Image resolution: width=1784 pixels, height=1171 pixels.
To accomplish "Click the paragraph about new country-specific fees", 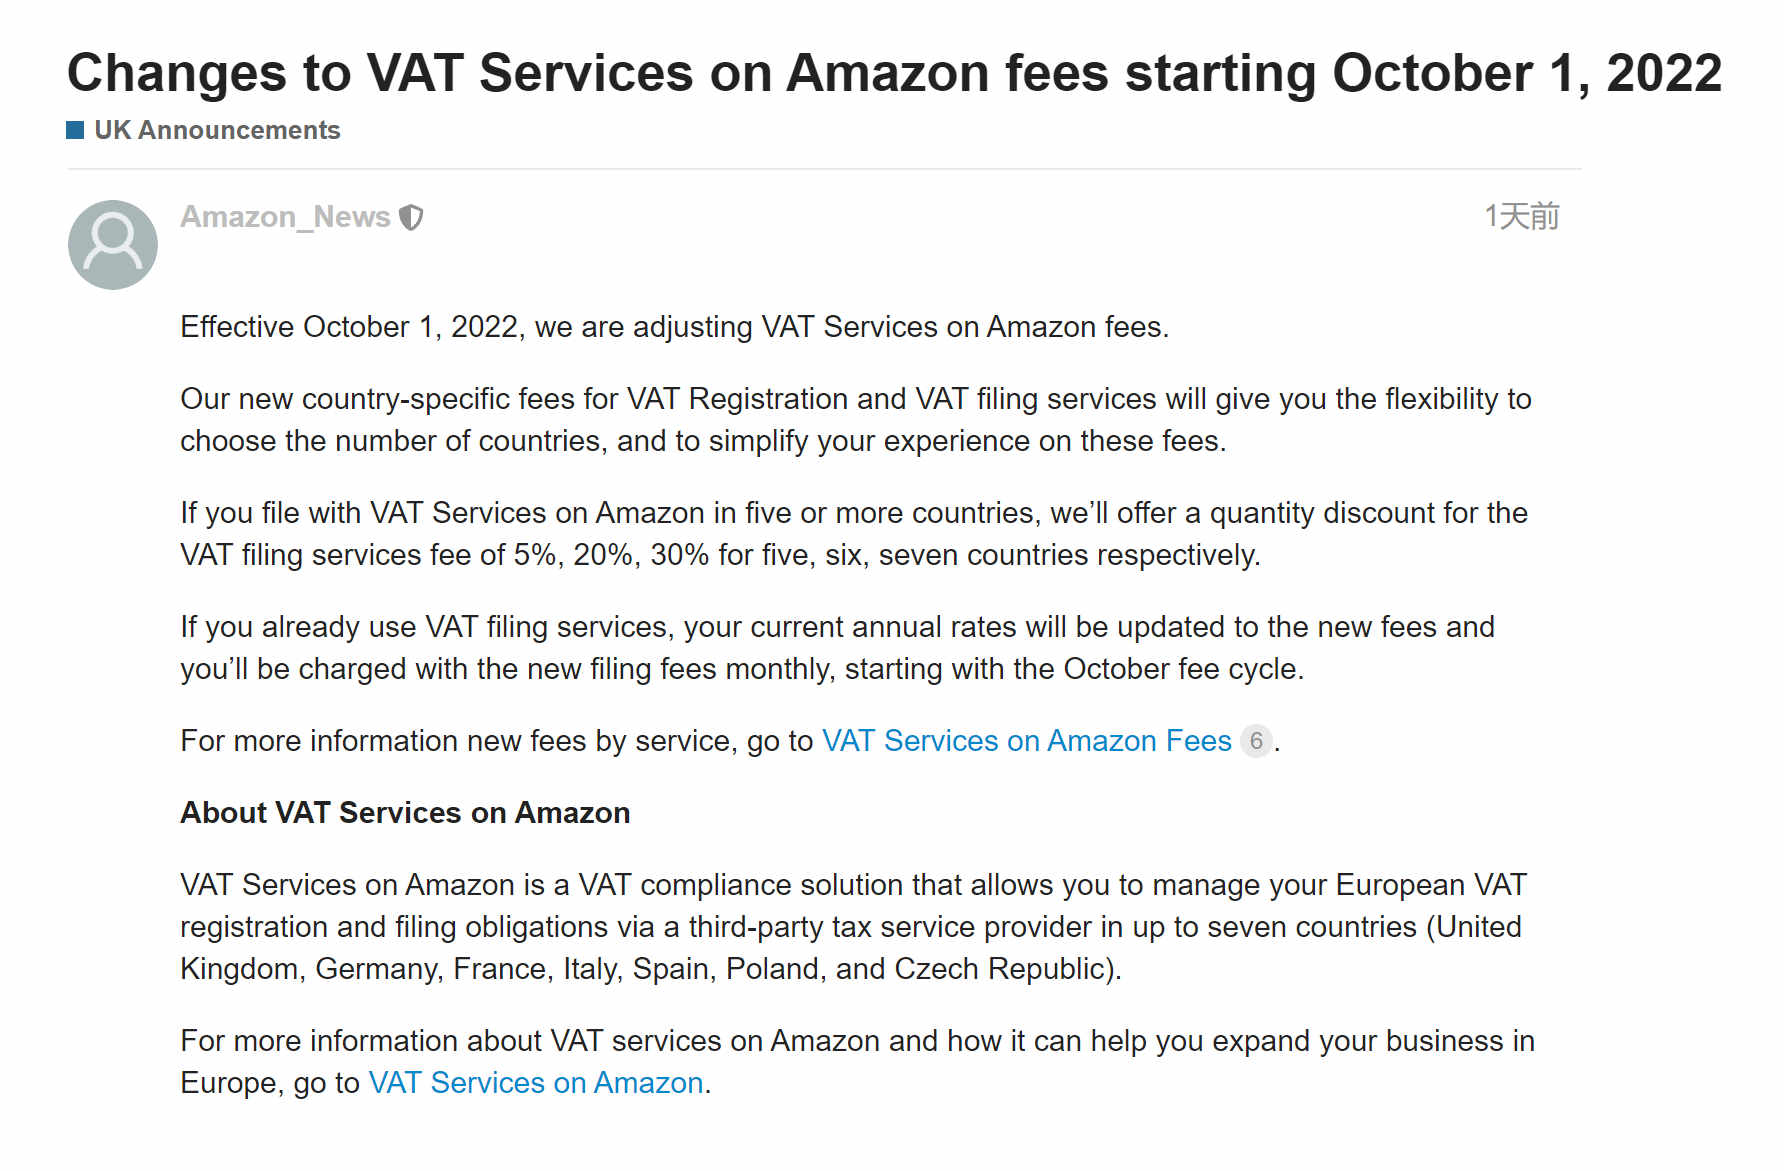I will (856, 420).
